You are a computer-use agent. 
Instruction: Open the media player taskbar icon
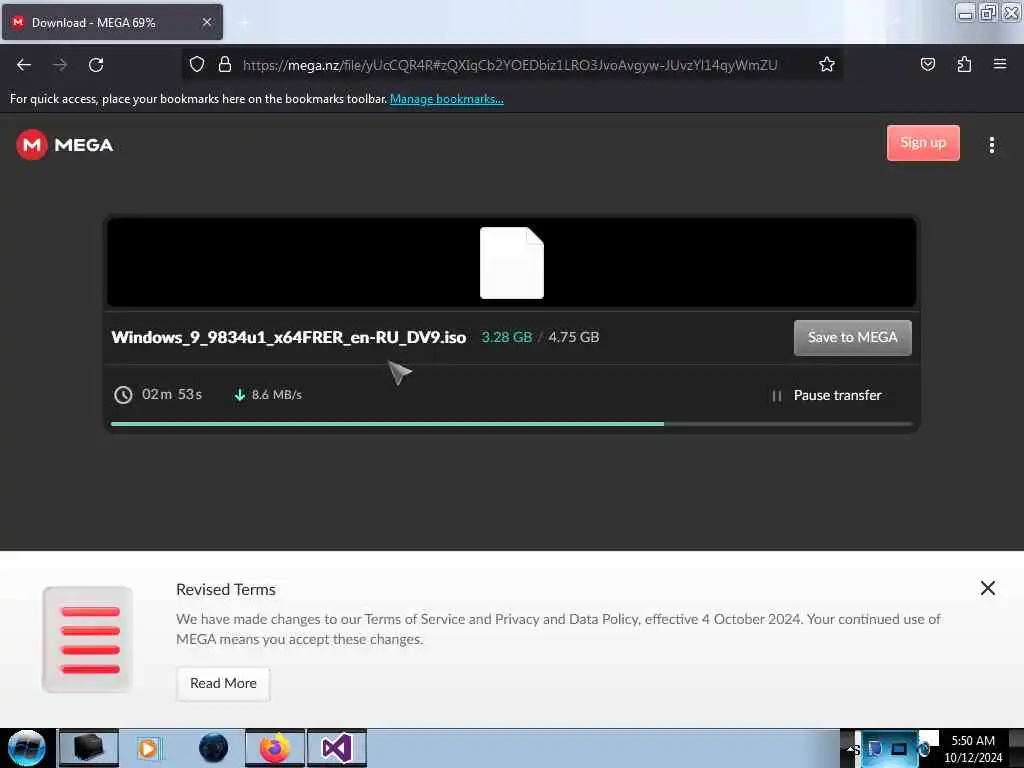[x=148, y=748]
